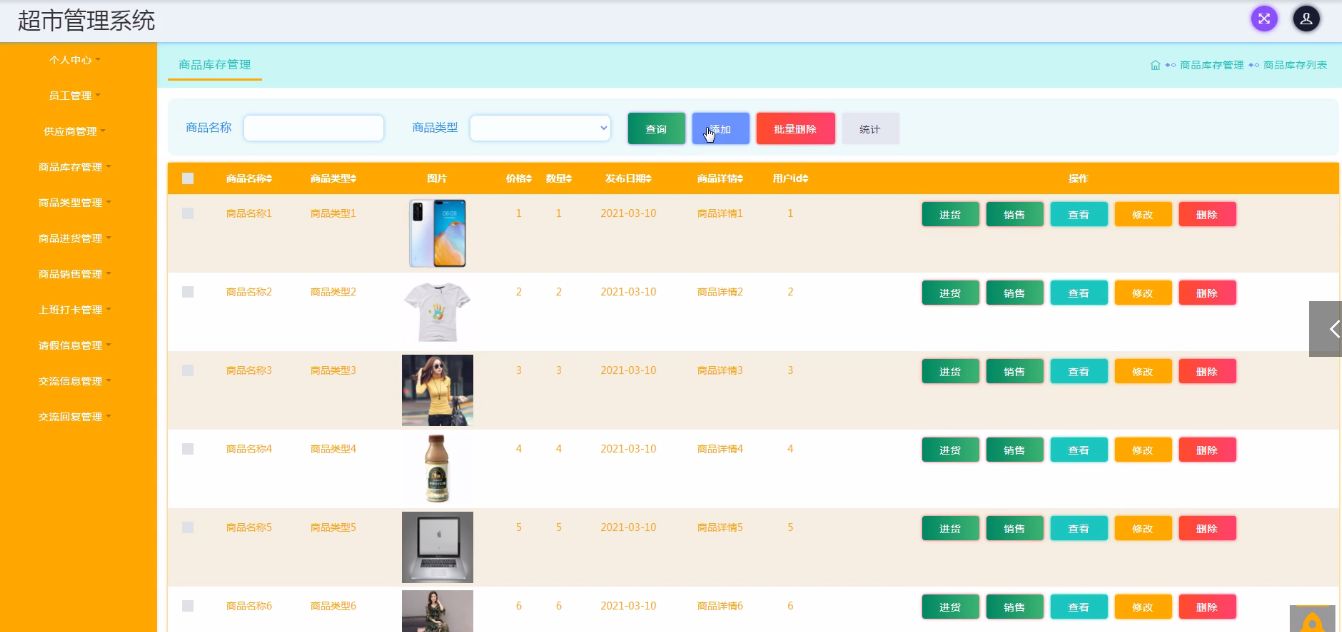Screen dimensions: 1342x632
Task: Check the row for 商品名称3
Action: tap(188, 370)
